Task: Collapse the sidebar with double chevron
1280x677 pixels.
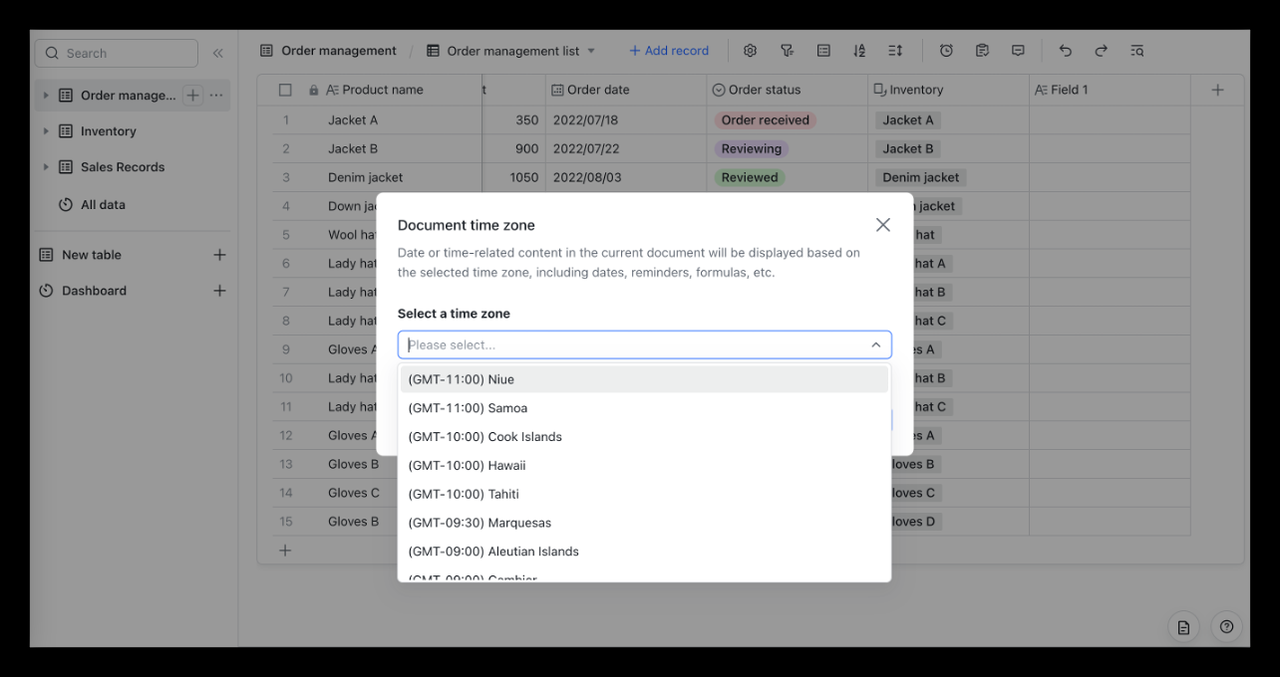Action: coord(218,53)
